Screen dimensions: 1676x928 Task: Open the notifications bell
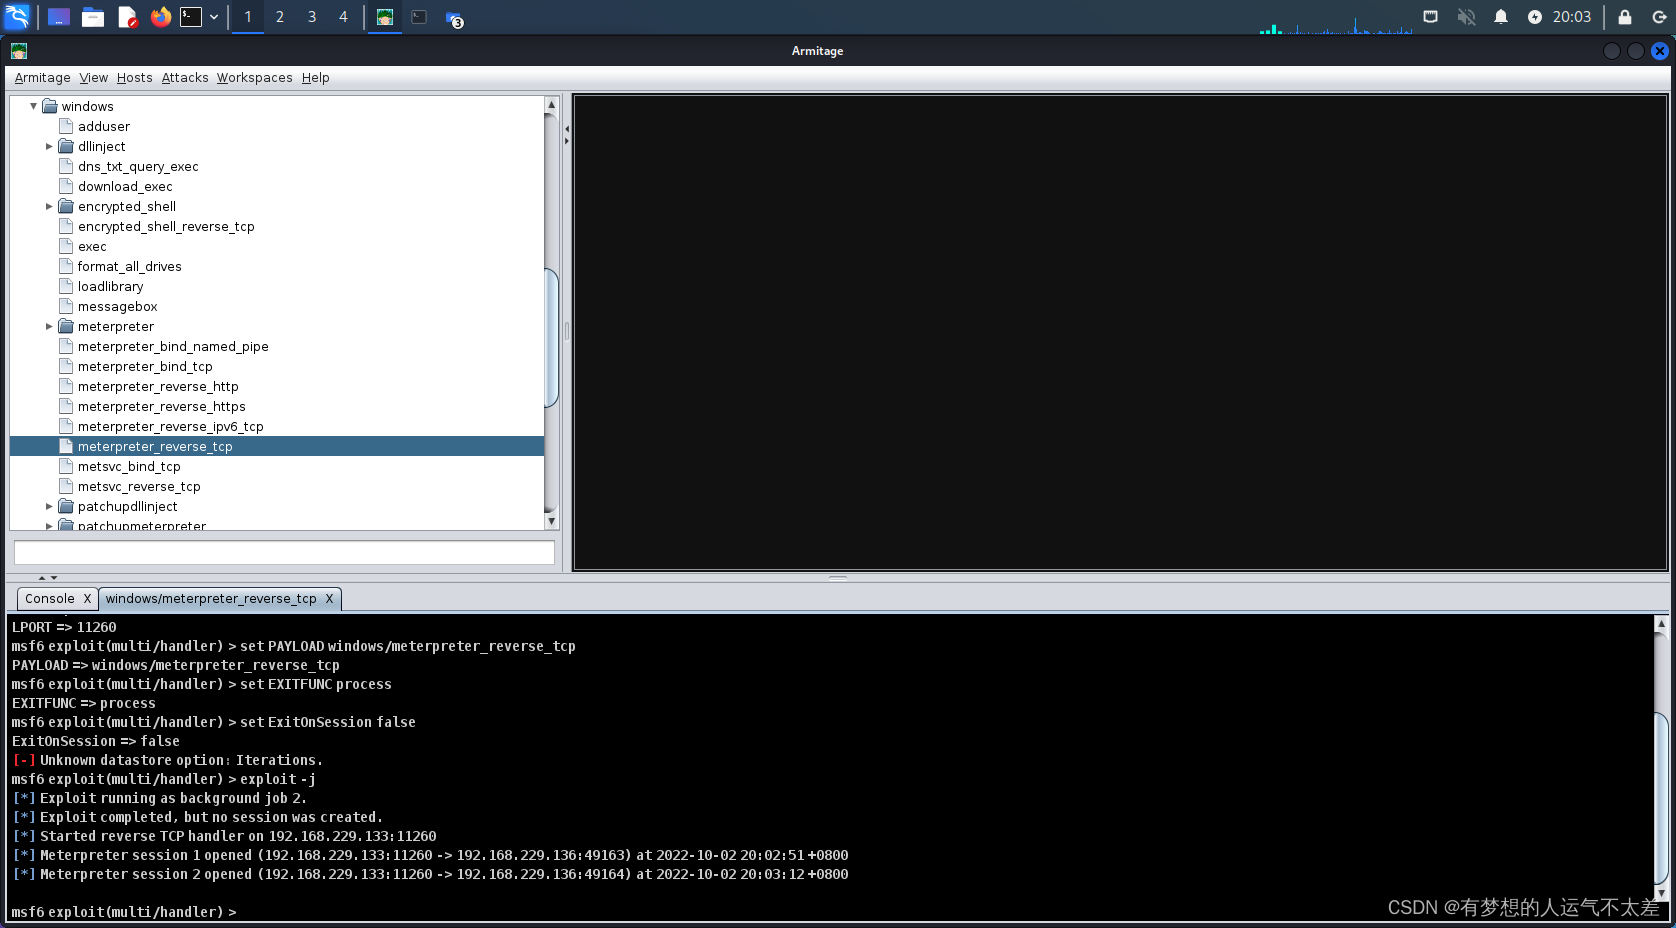(1501, 17)
